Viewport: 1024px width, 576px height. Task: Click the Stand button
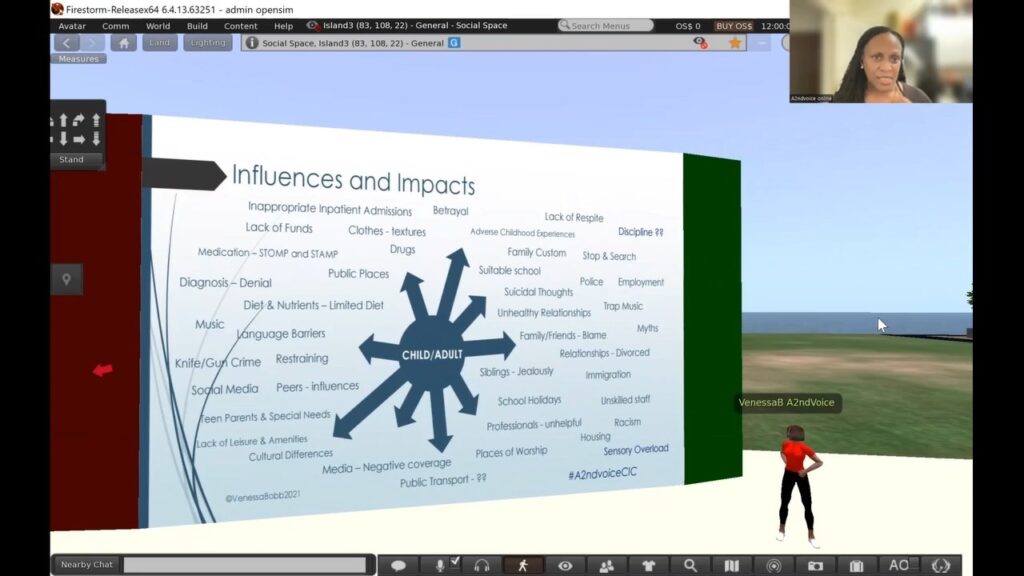[x=71, y=159]
